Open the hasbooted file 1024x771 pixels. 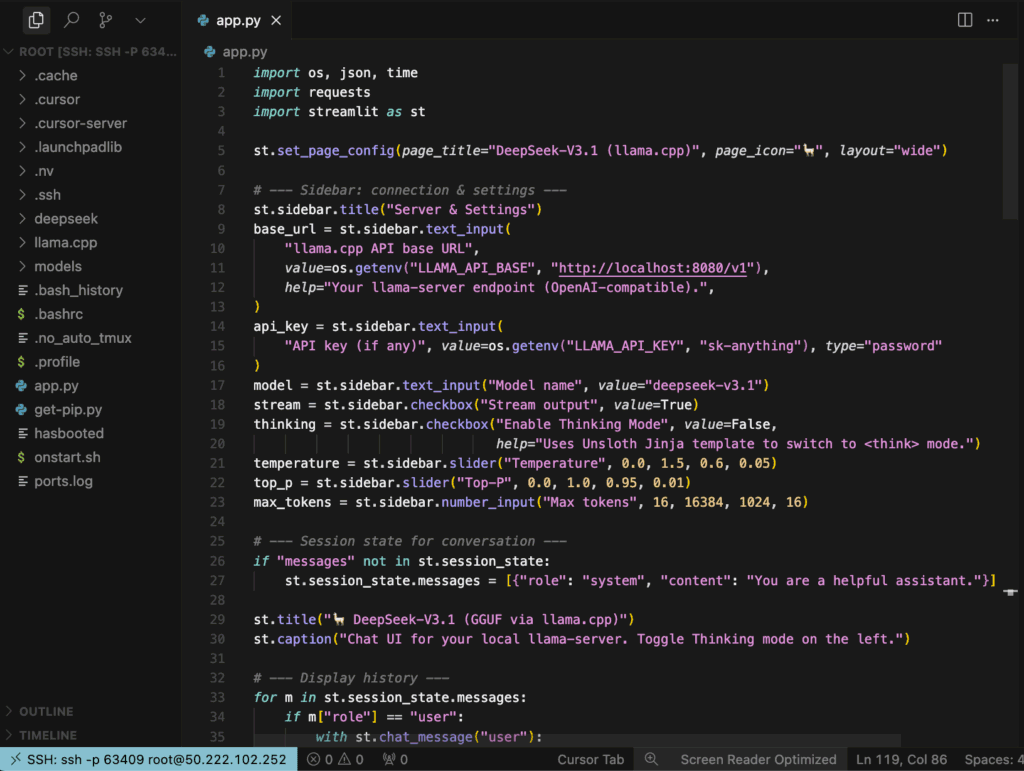click(x=91, y=433)
